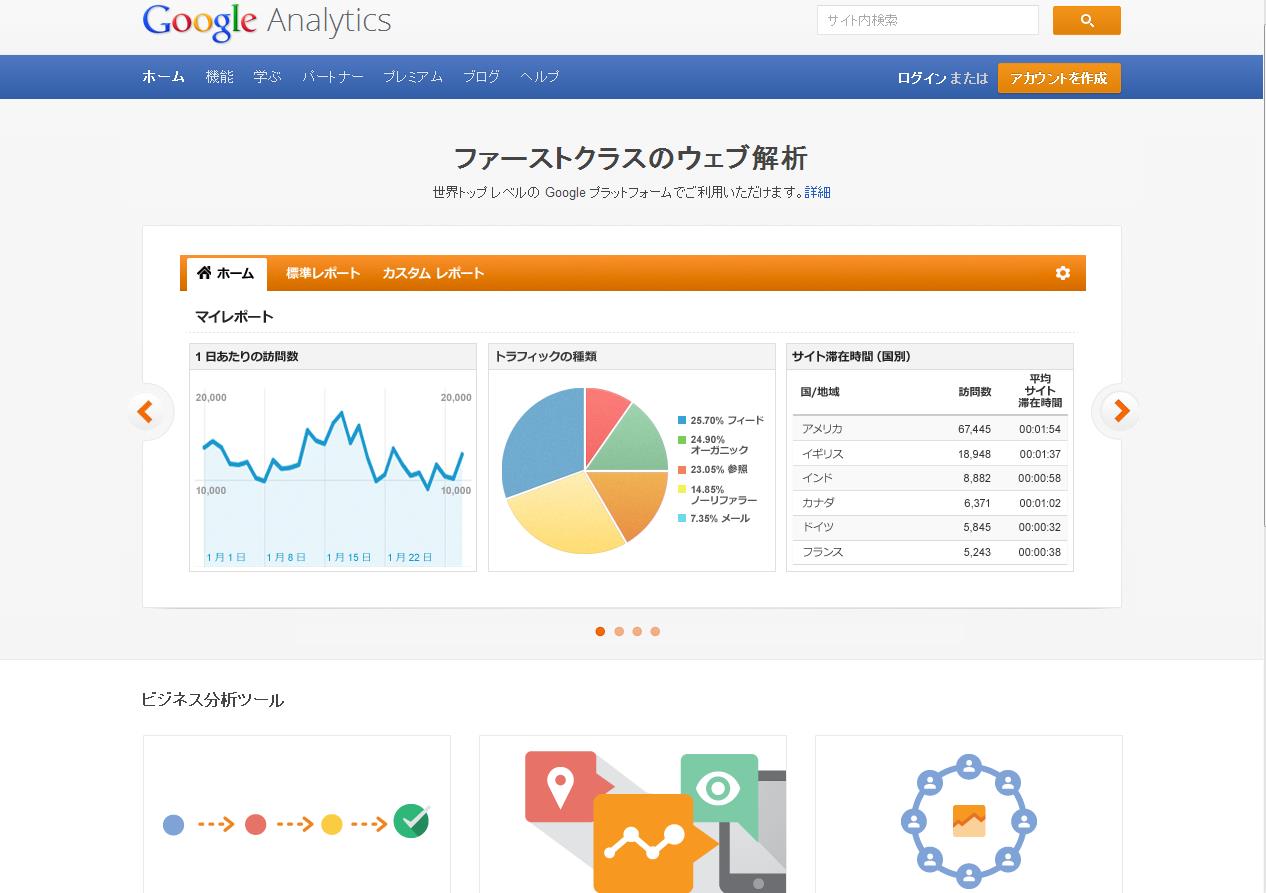Image resolution: width=1266 pixels, height=893 pixels.
Task: Select the アメリカ table row label
Action: [822, 429]
